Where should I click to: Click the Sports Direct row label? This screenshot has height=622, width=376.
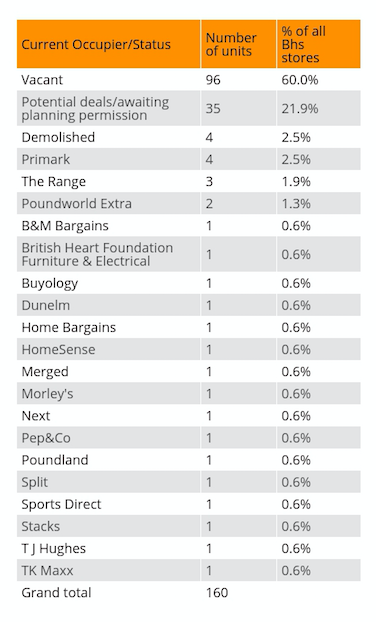point(61,504)
